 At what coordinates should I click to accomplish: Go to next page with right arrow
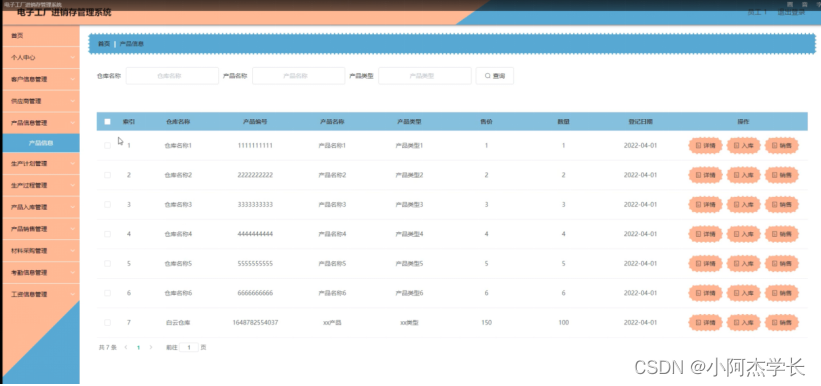[x=151, y=347]
